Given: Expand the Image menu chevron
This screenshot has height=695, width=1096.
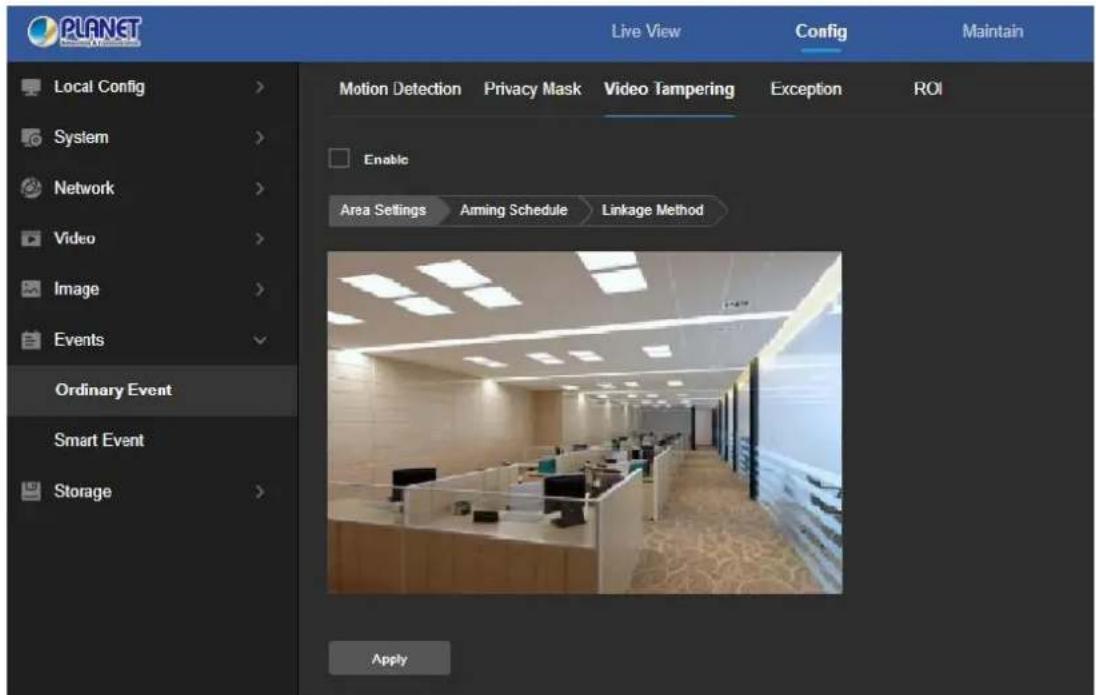Looking at the screenshot, I should pos(259,289).
